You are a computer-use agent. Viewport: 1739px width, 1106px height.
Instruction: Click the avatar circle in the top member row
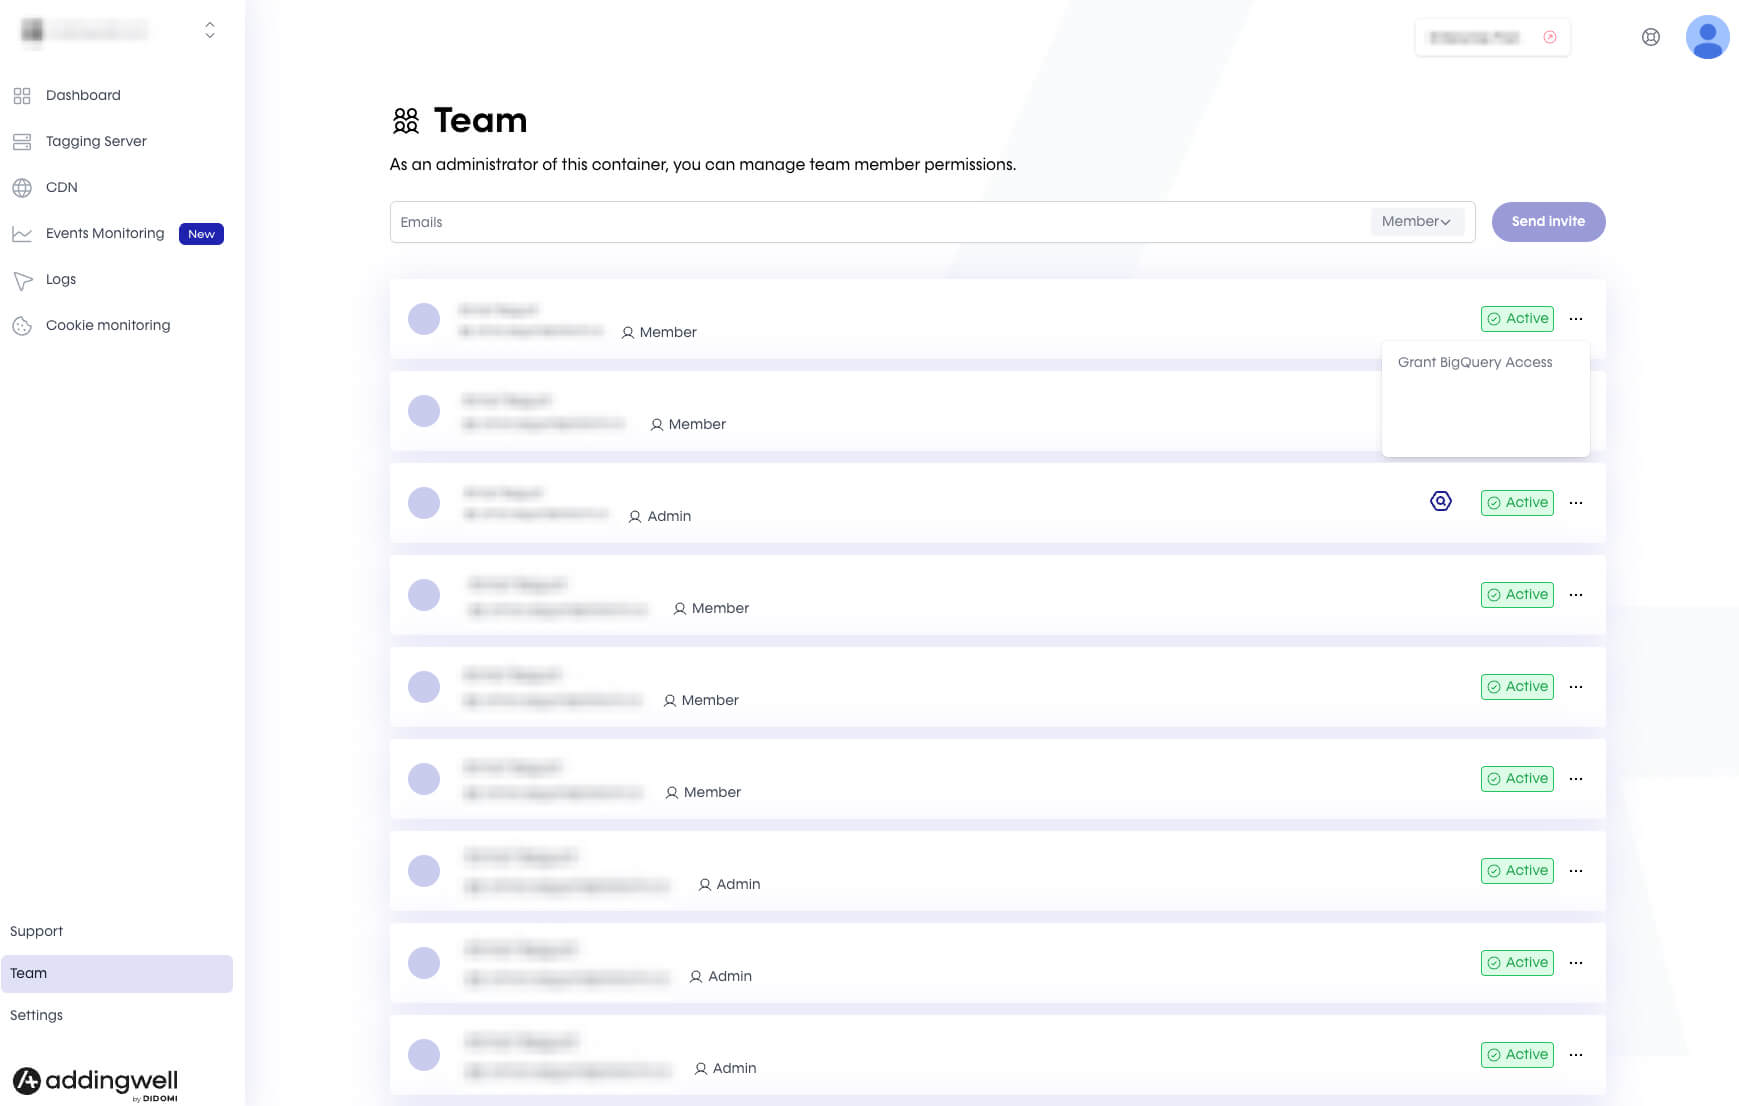click(x=424, y=319)
